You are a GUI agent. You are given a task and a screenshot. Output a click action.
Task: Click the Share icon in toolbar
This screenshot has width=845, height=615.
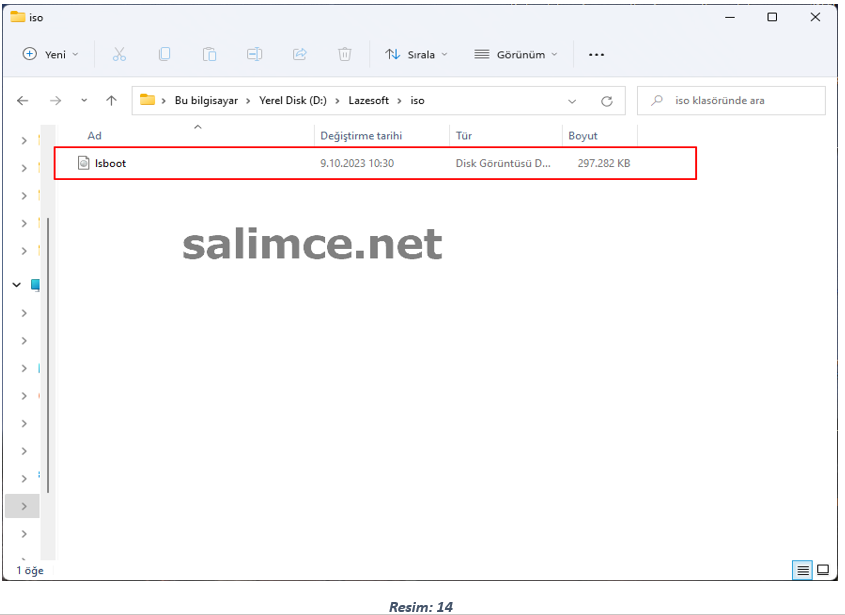coord(299,54)
